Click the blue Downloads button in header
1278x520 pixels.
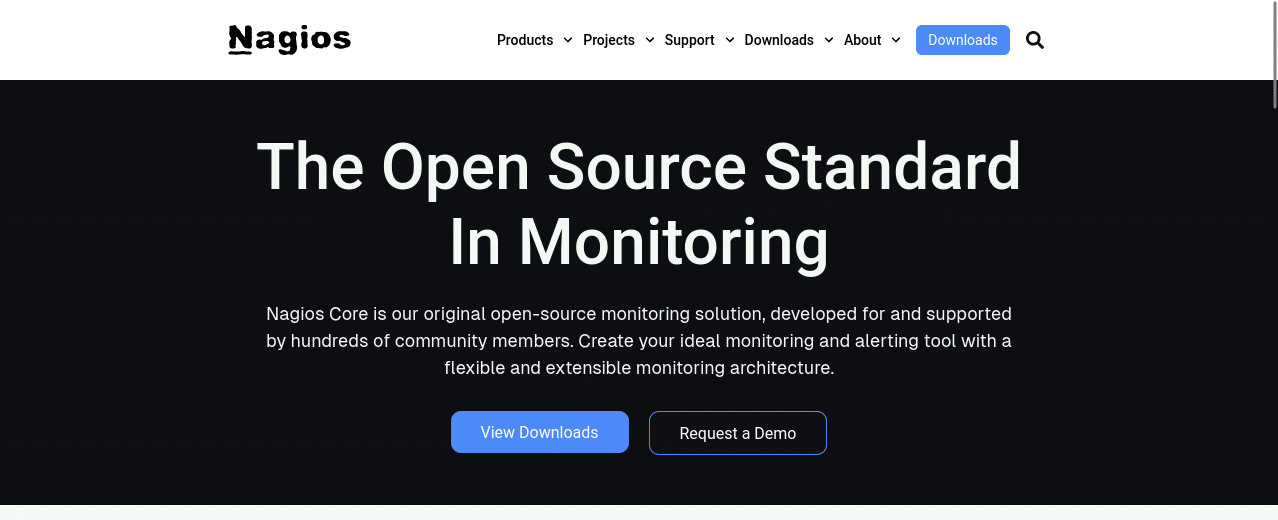coord(963,40)
